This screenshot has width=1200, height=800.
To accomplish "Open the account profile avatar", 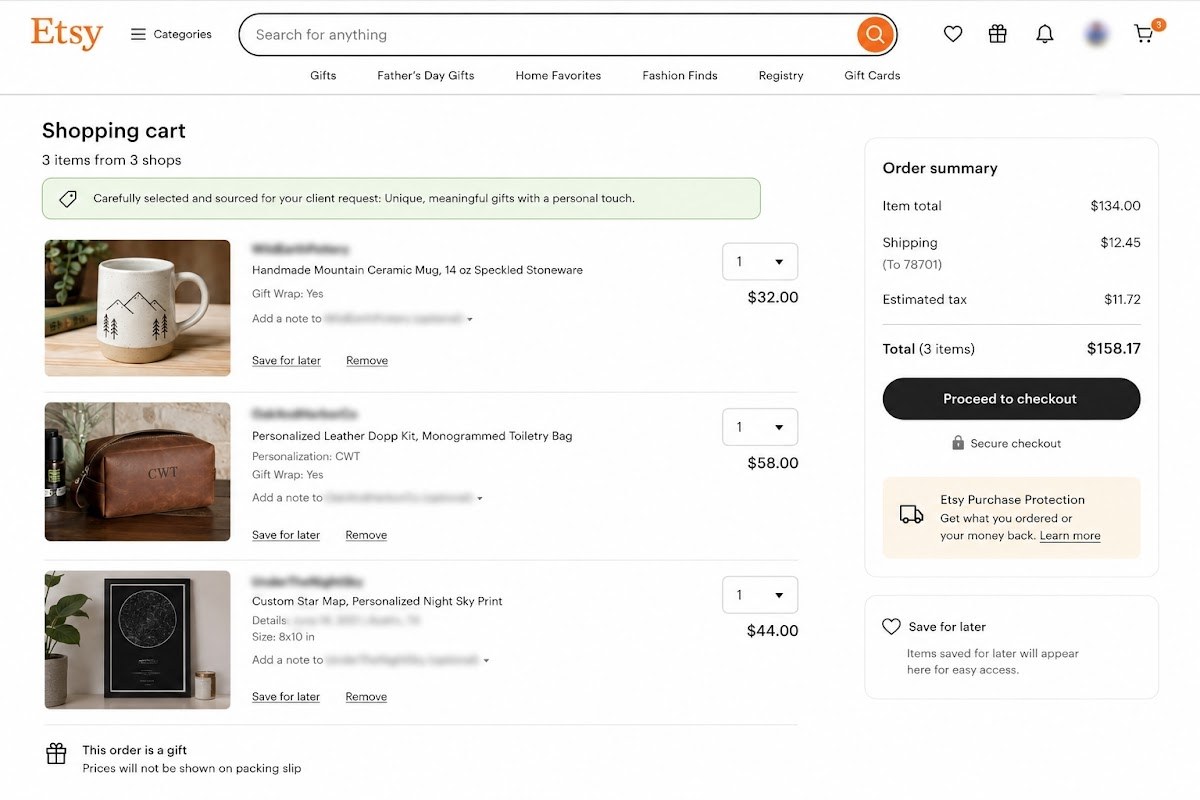I will [1095, 34].
